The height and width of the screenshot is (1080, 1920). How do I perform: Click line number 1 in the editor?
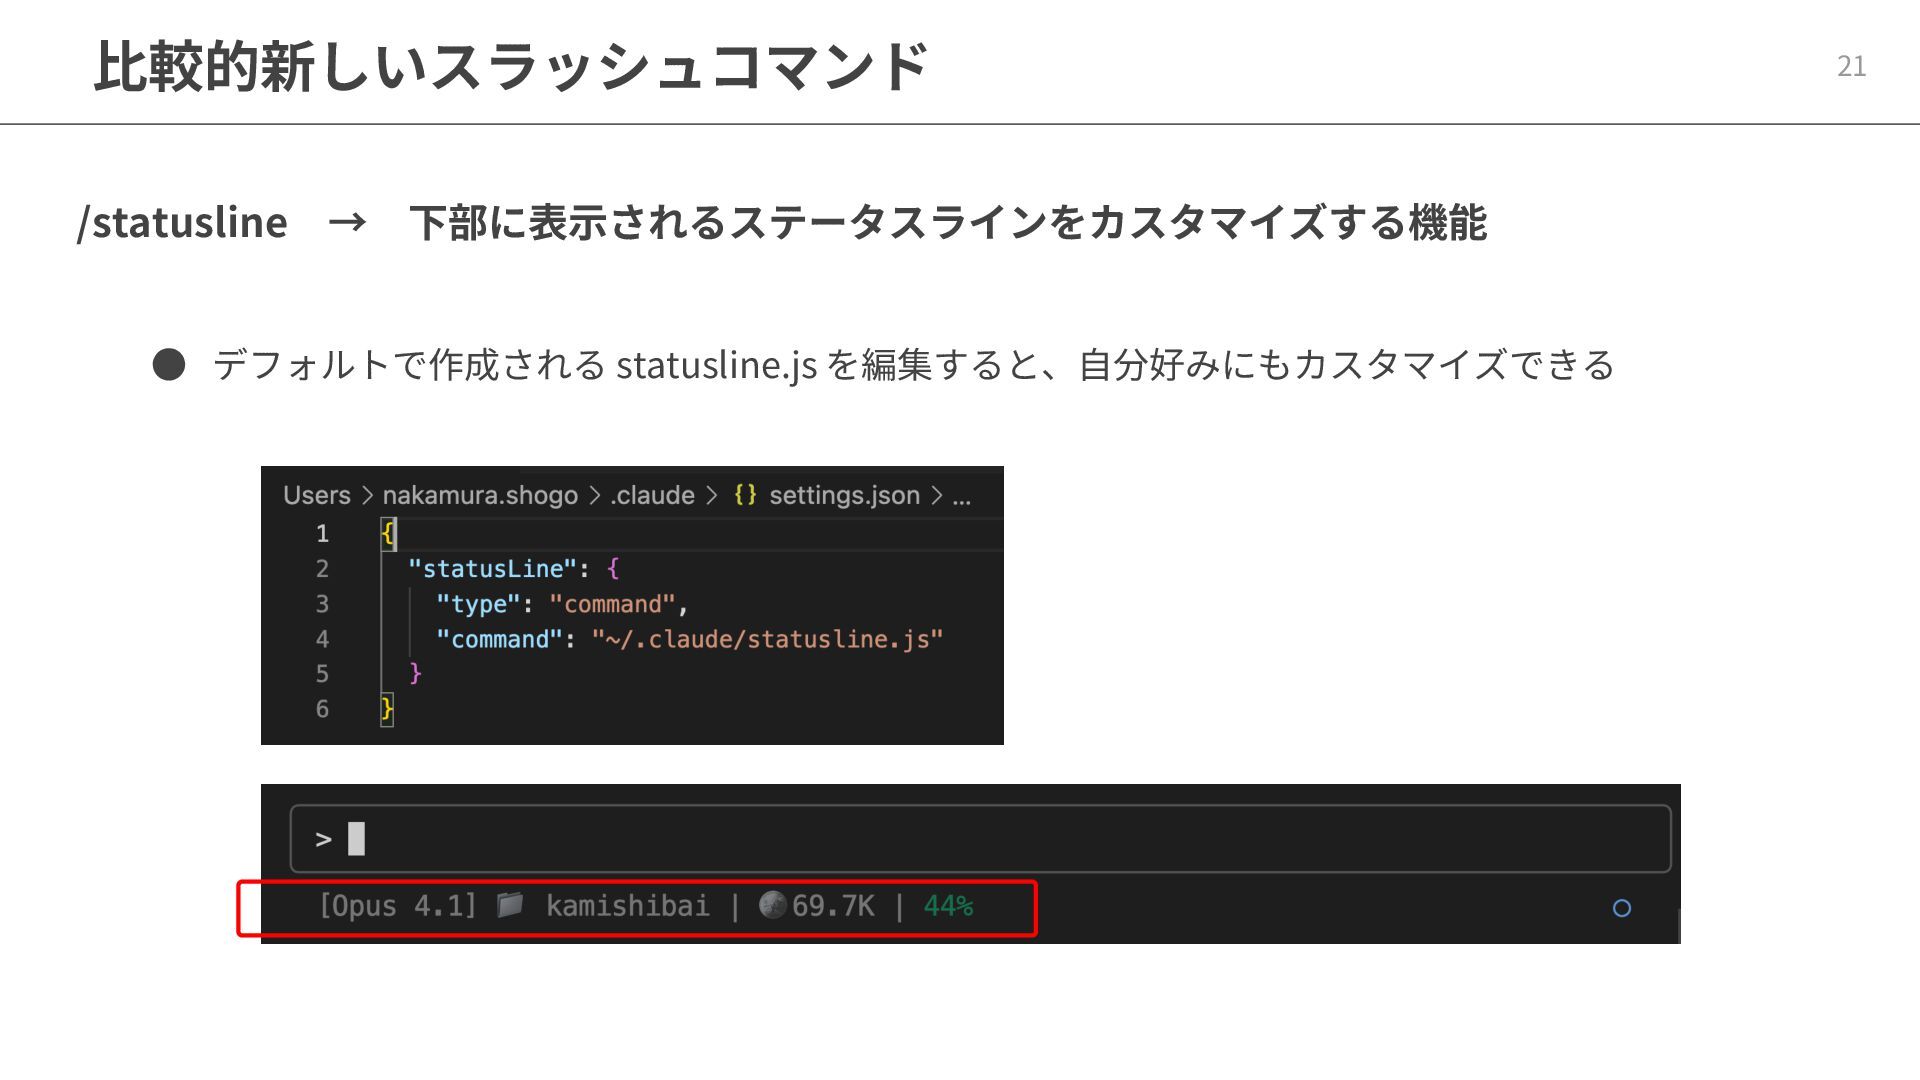click(322, 533)
